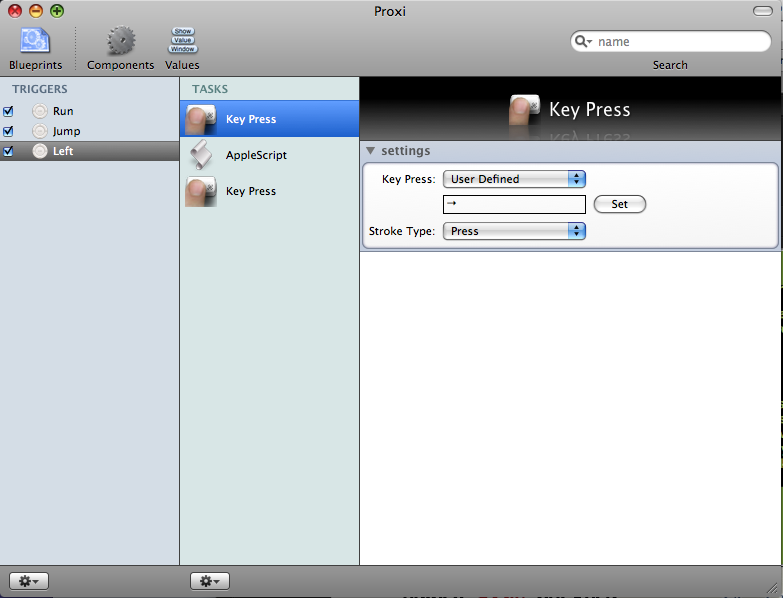Click the first Key Press task icon

click(x=201, y=119)
